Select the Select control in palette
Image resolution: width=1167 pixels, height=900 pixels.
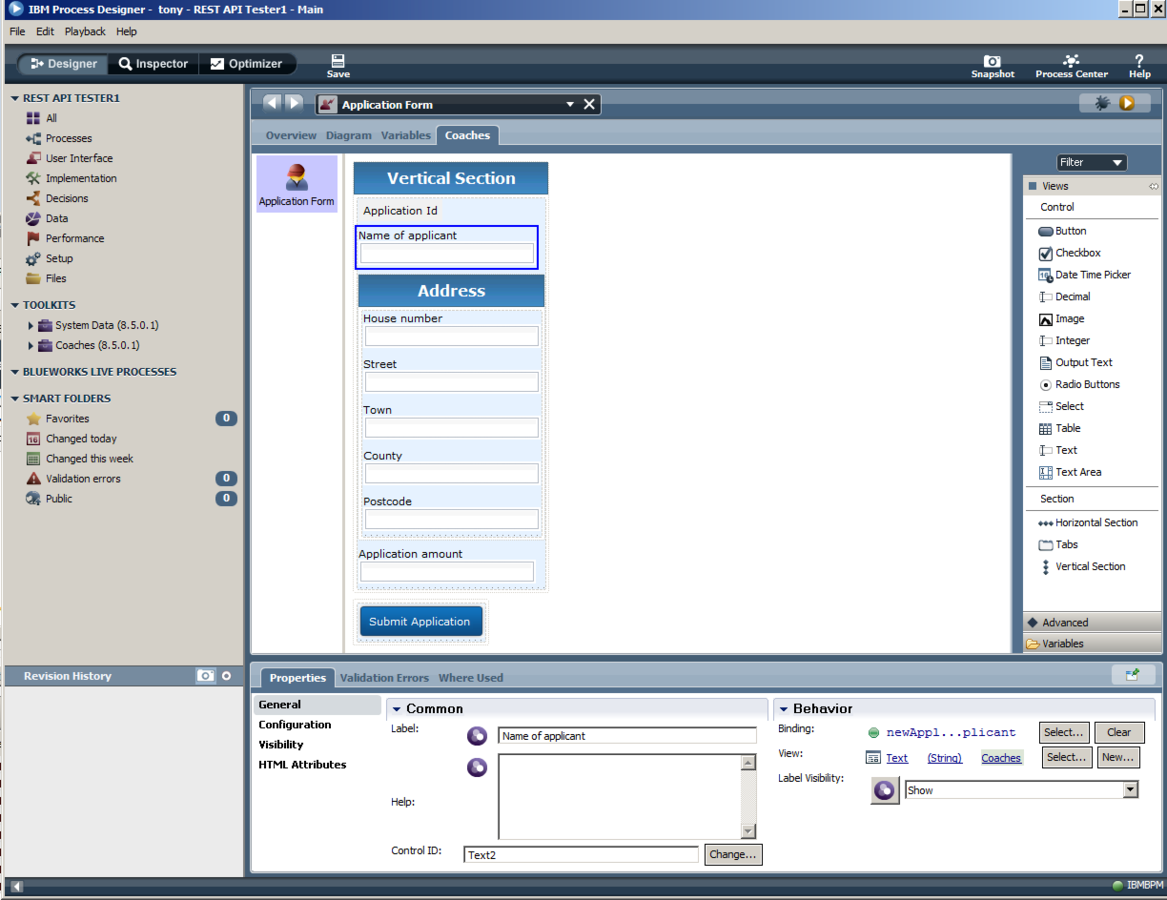click(x=1061, y=406)
